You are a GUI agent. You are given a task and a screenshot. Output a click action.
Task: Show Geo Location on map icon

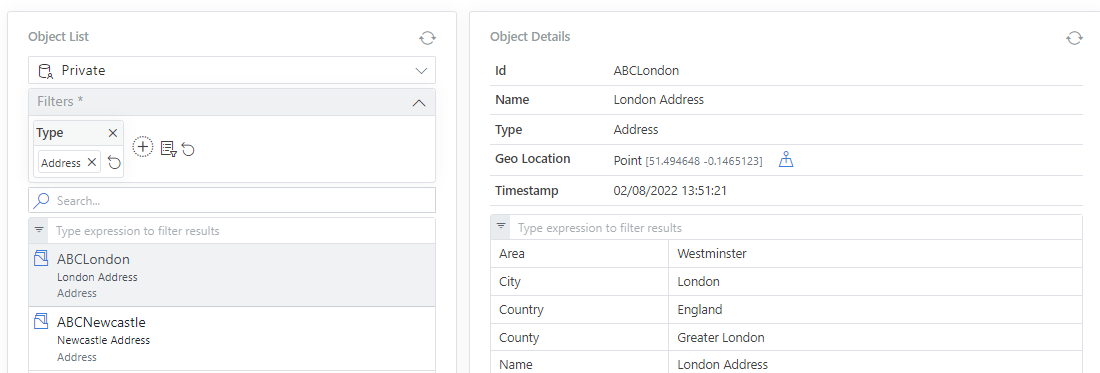pos(786,161)
